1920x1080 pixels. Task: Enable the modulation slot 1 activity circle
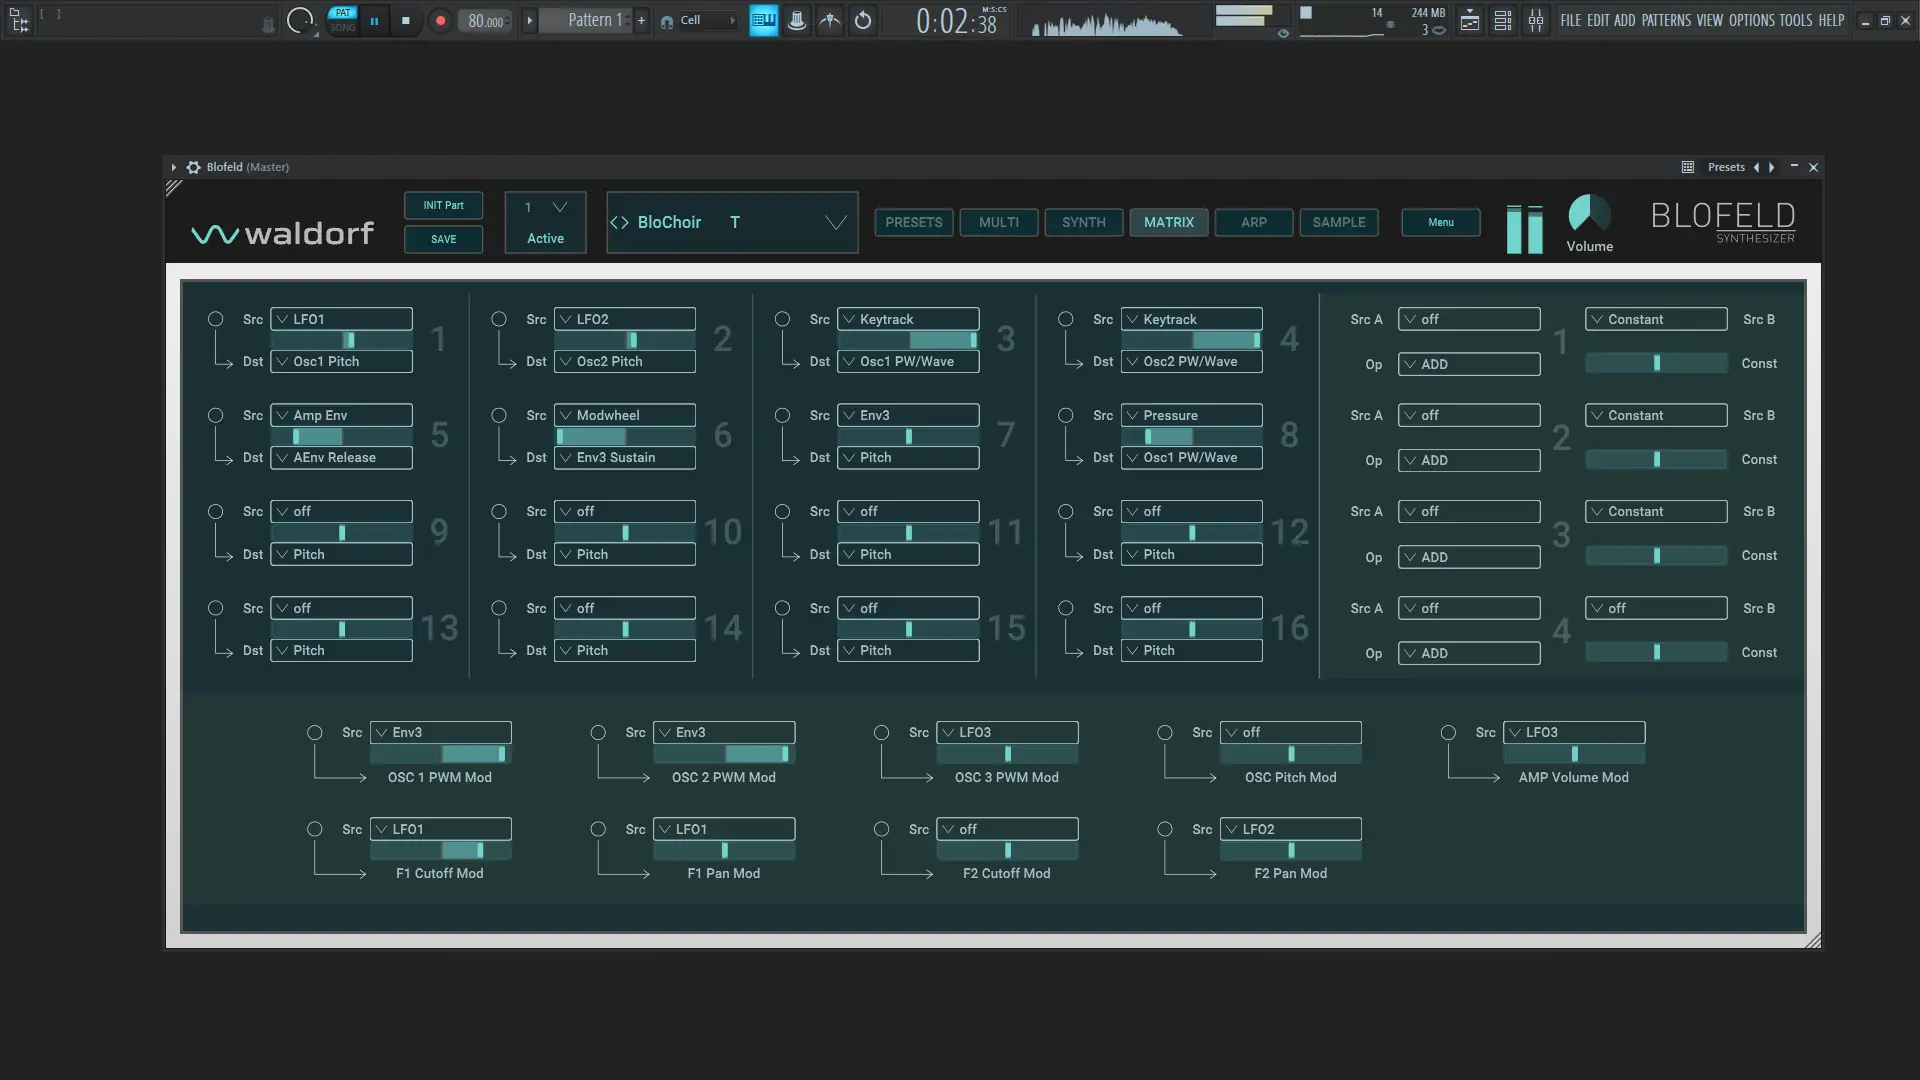click(x=215, y=319)
